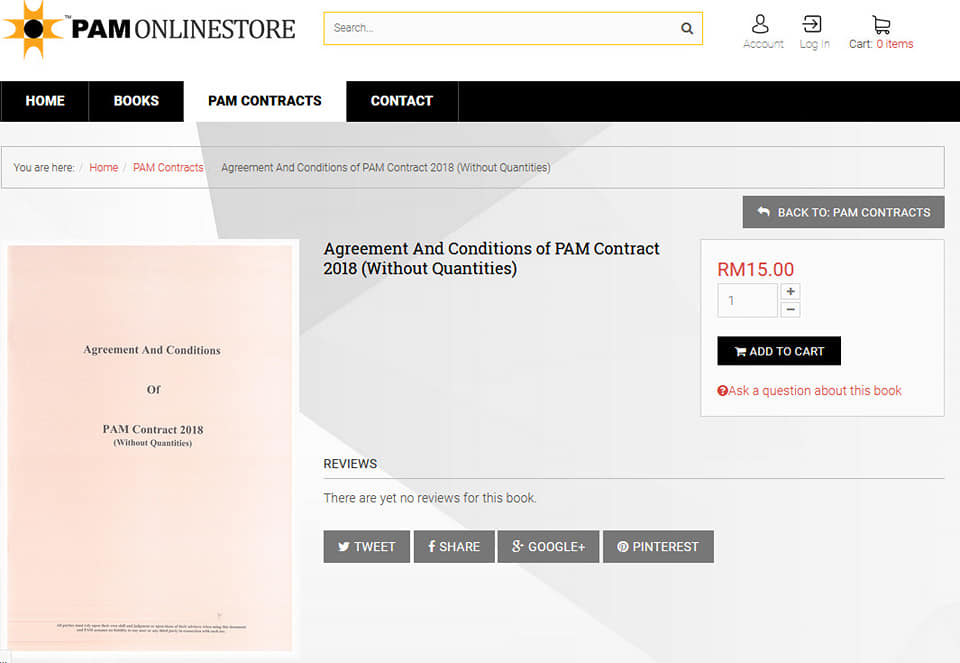Decrease quantity with the minus button
Screen dimensions: 960x663
(x=790, y=310)
